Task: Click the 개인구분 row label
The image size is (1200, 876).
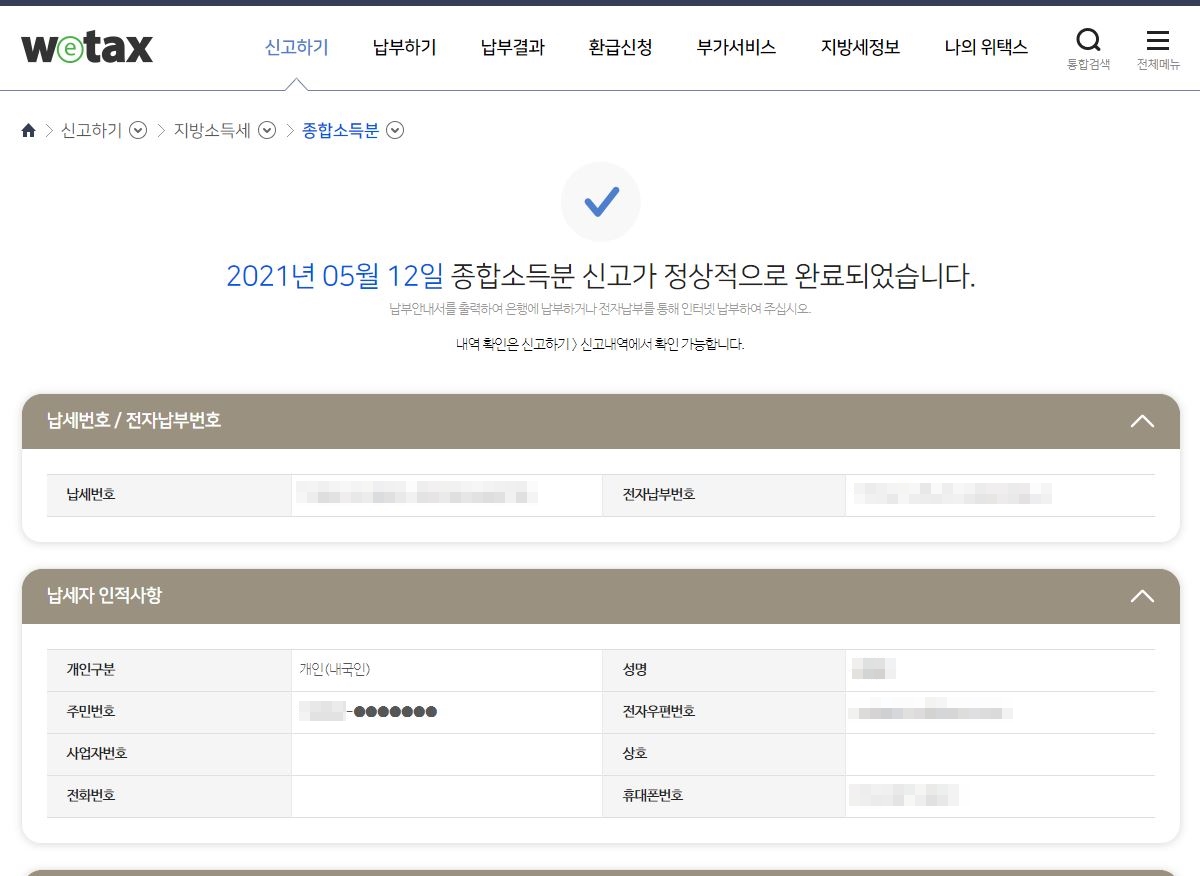Action: click(x=91, y=670)
